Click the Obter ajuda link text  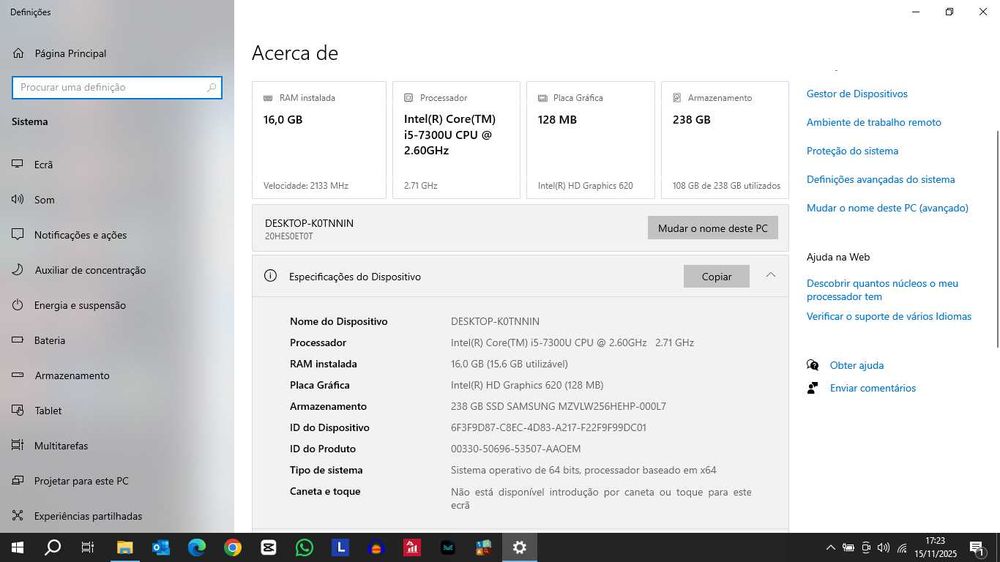[857, 366]
